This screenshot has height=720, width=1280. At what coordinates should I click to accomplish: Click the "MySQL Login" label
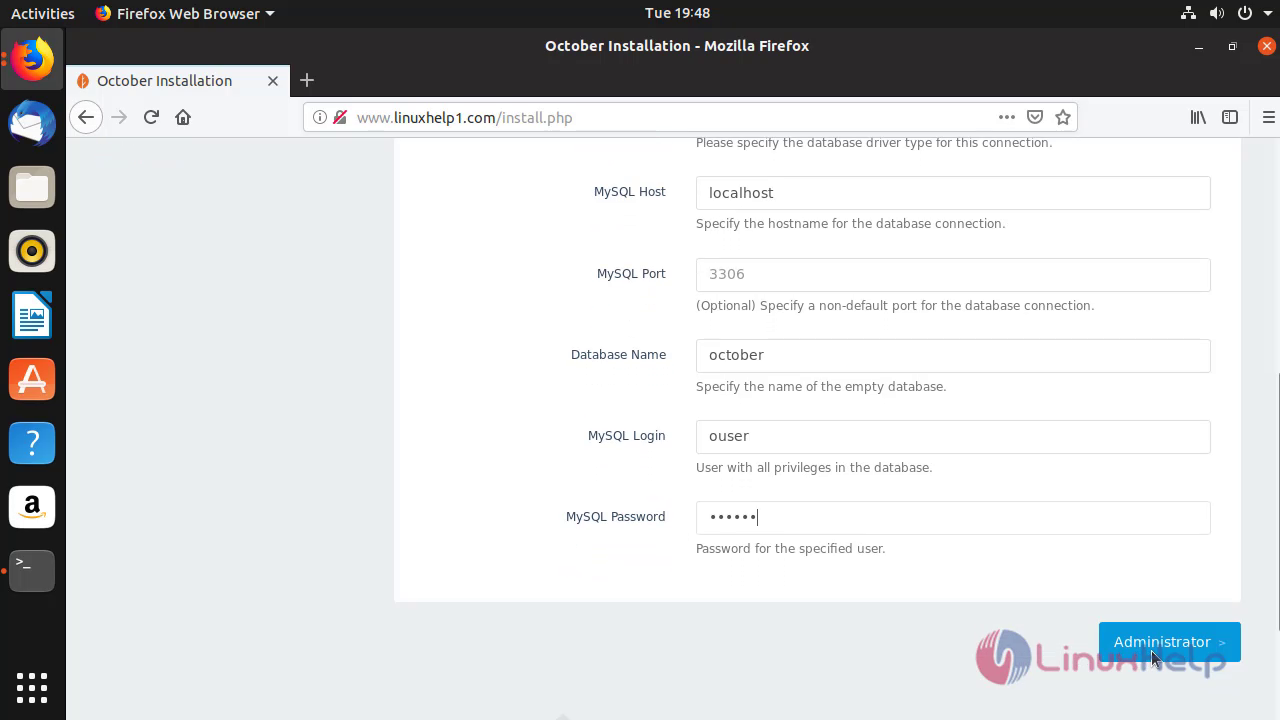[626, 436]
